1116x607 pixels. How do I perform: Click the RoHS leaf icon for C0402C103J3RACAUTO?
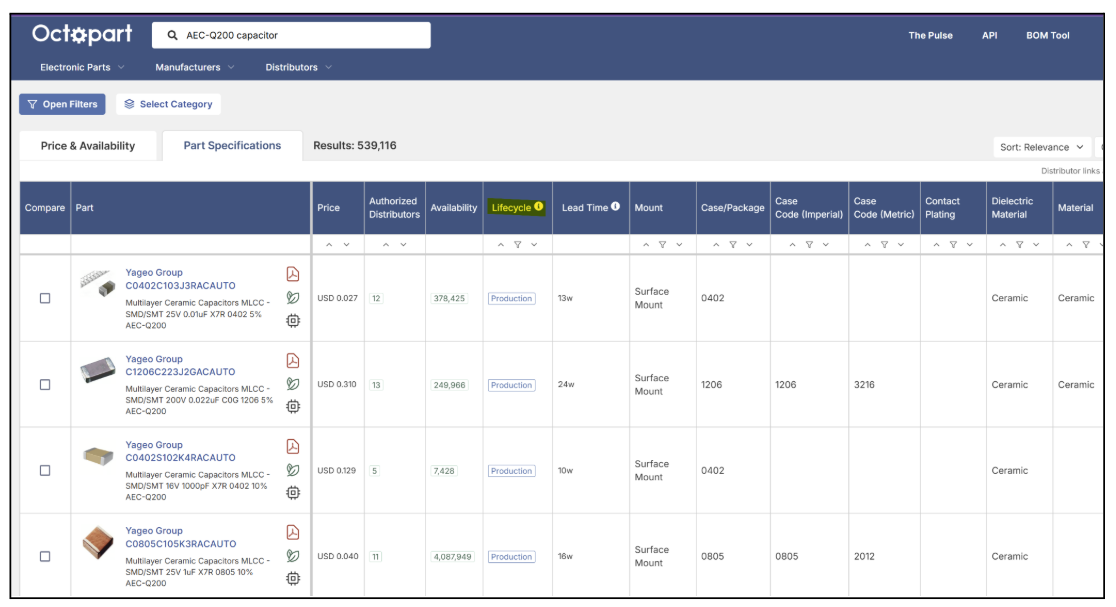[293, 297]
